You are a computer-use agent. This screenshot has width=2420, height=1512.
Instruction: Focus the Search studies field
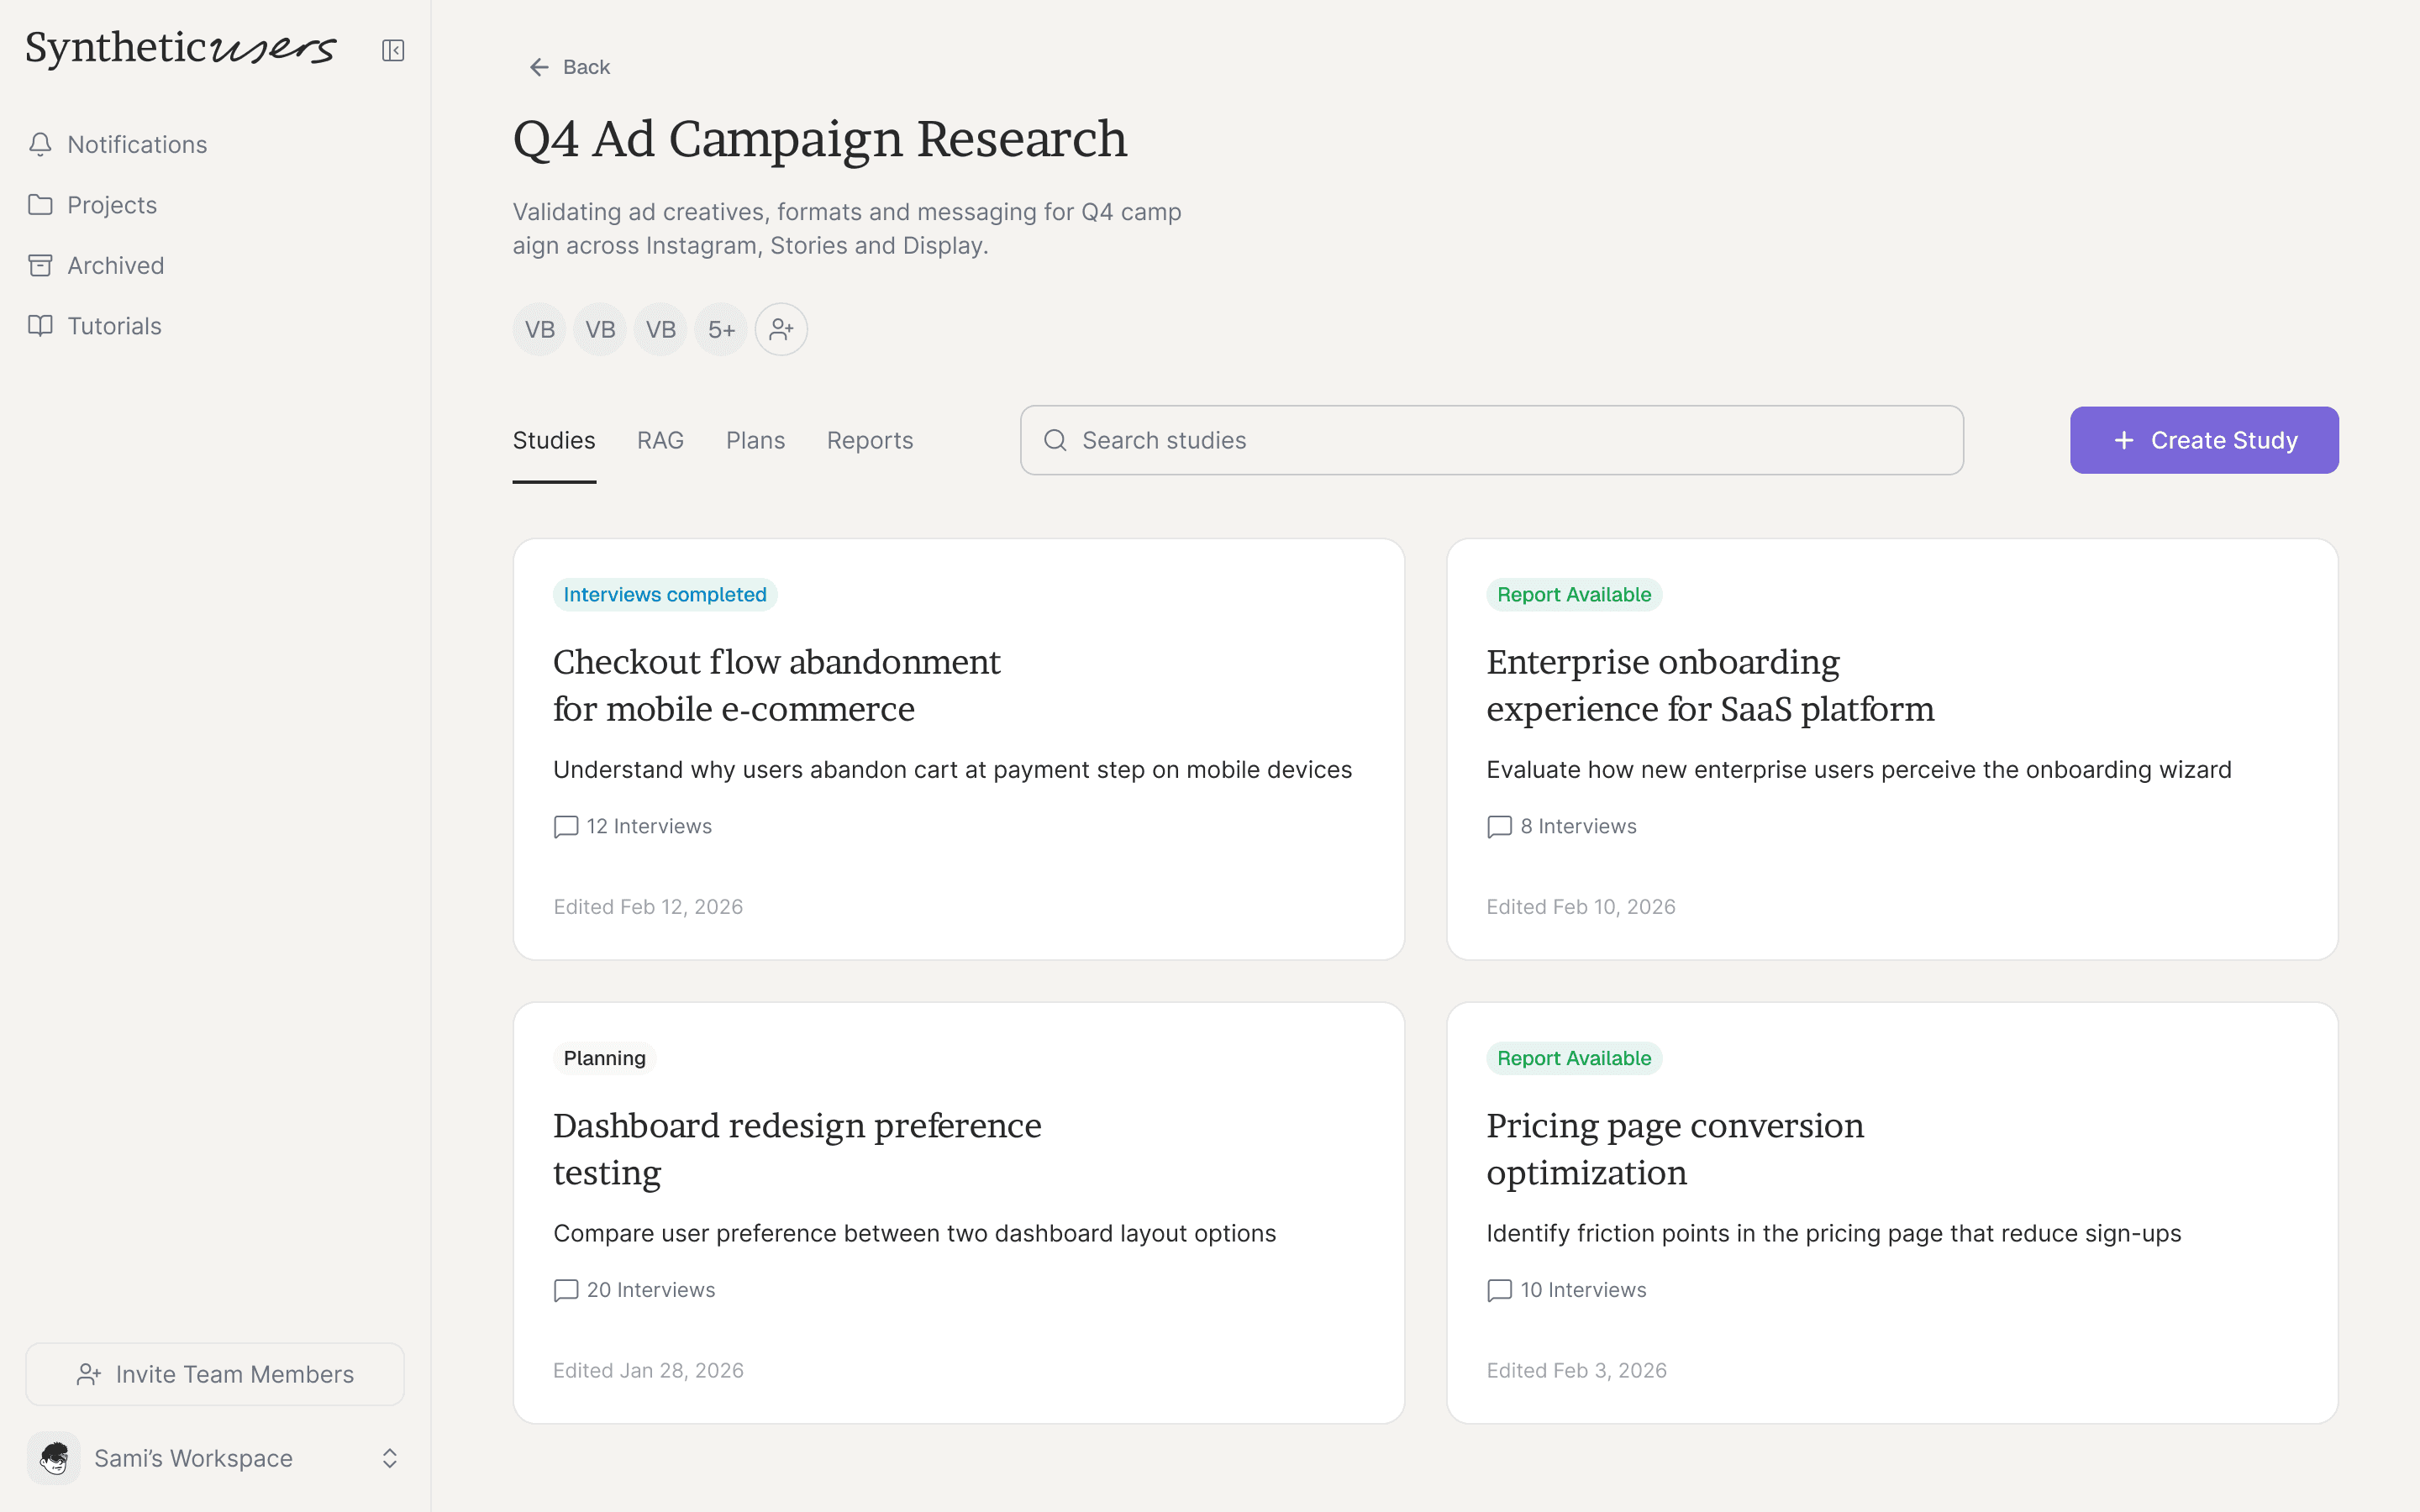pyautogui.click(x=1491, y=440)
